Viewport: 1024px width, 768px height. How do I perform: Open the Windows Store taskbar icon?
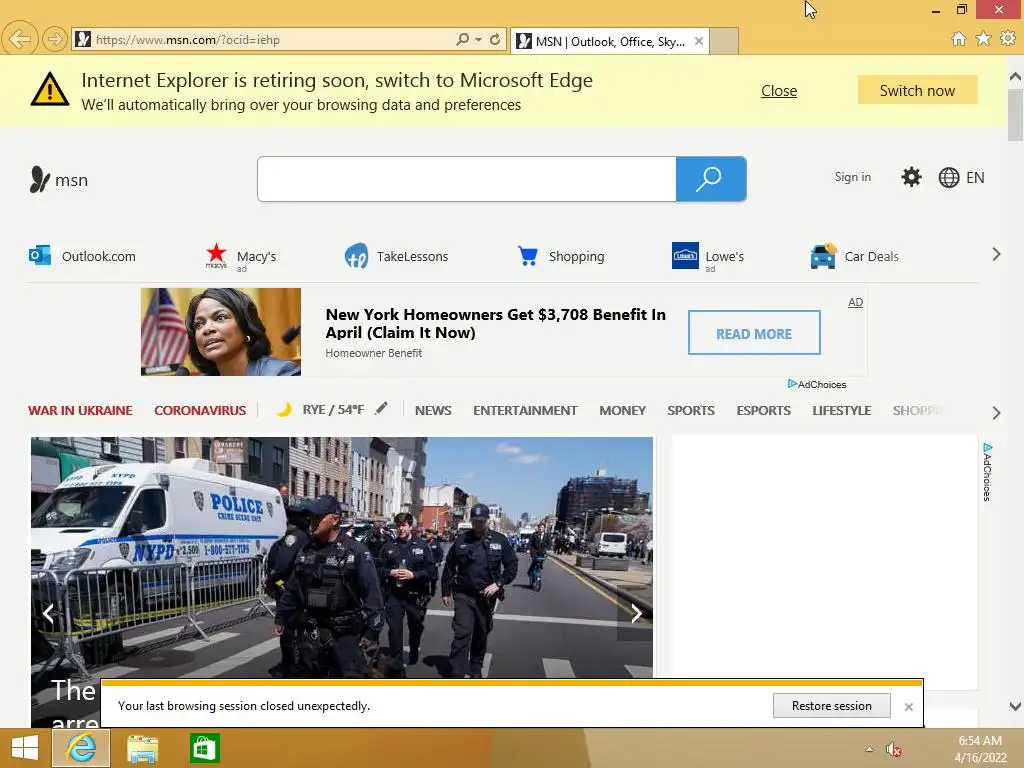[x=204, y=748]
